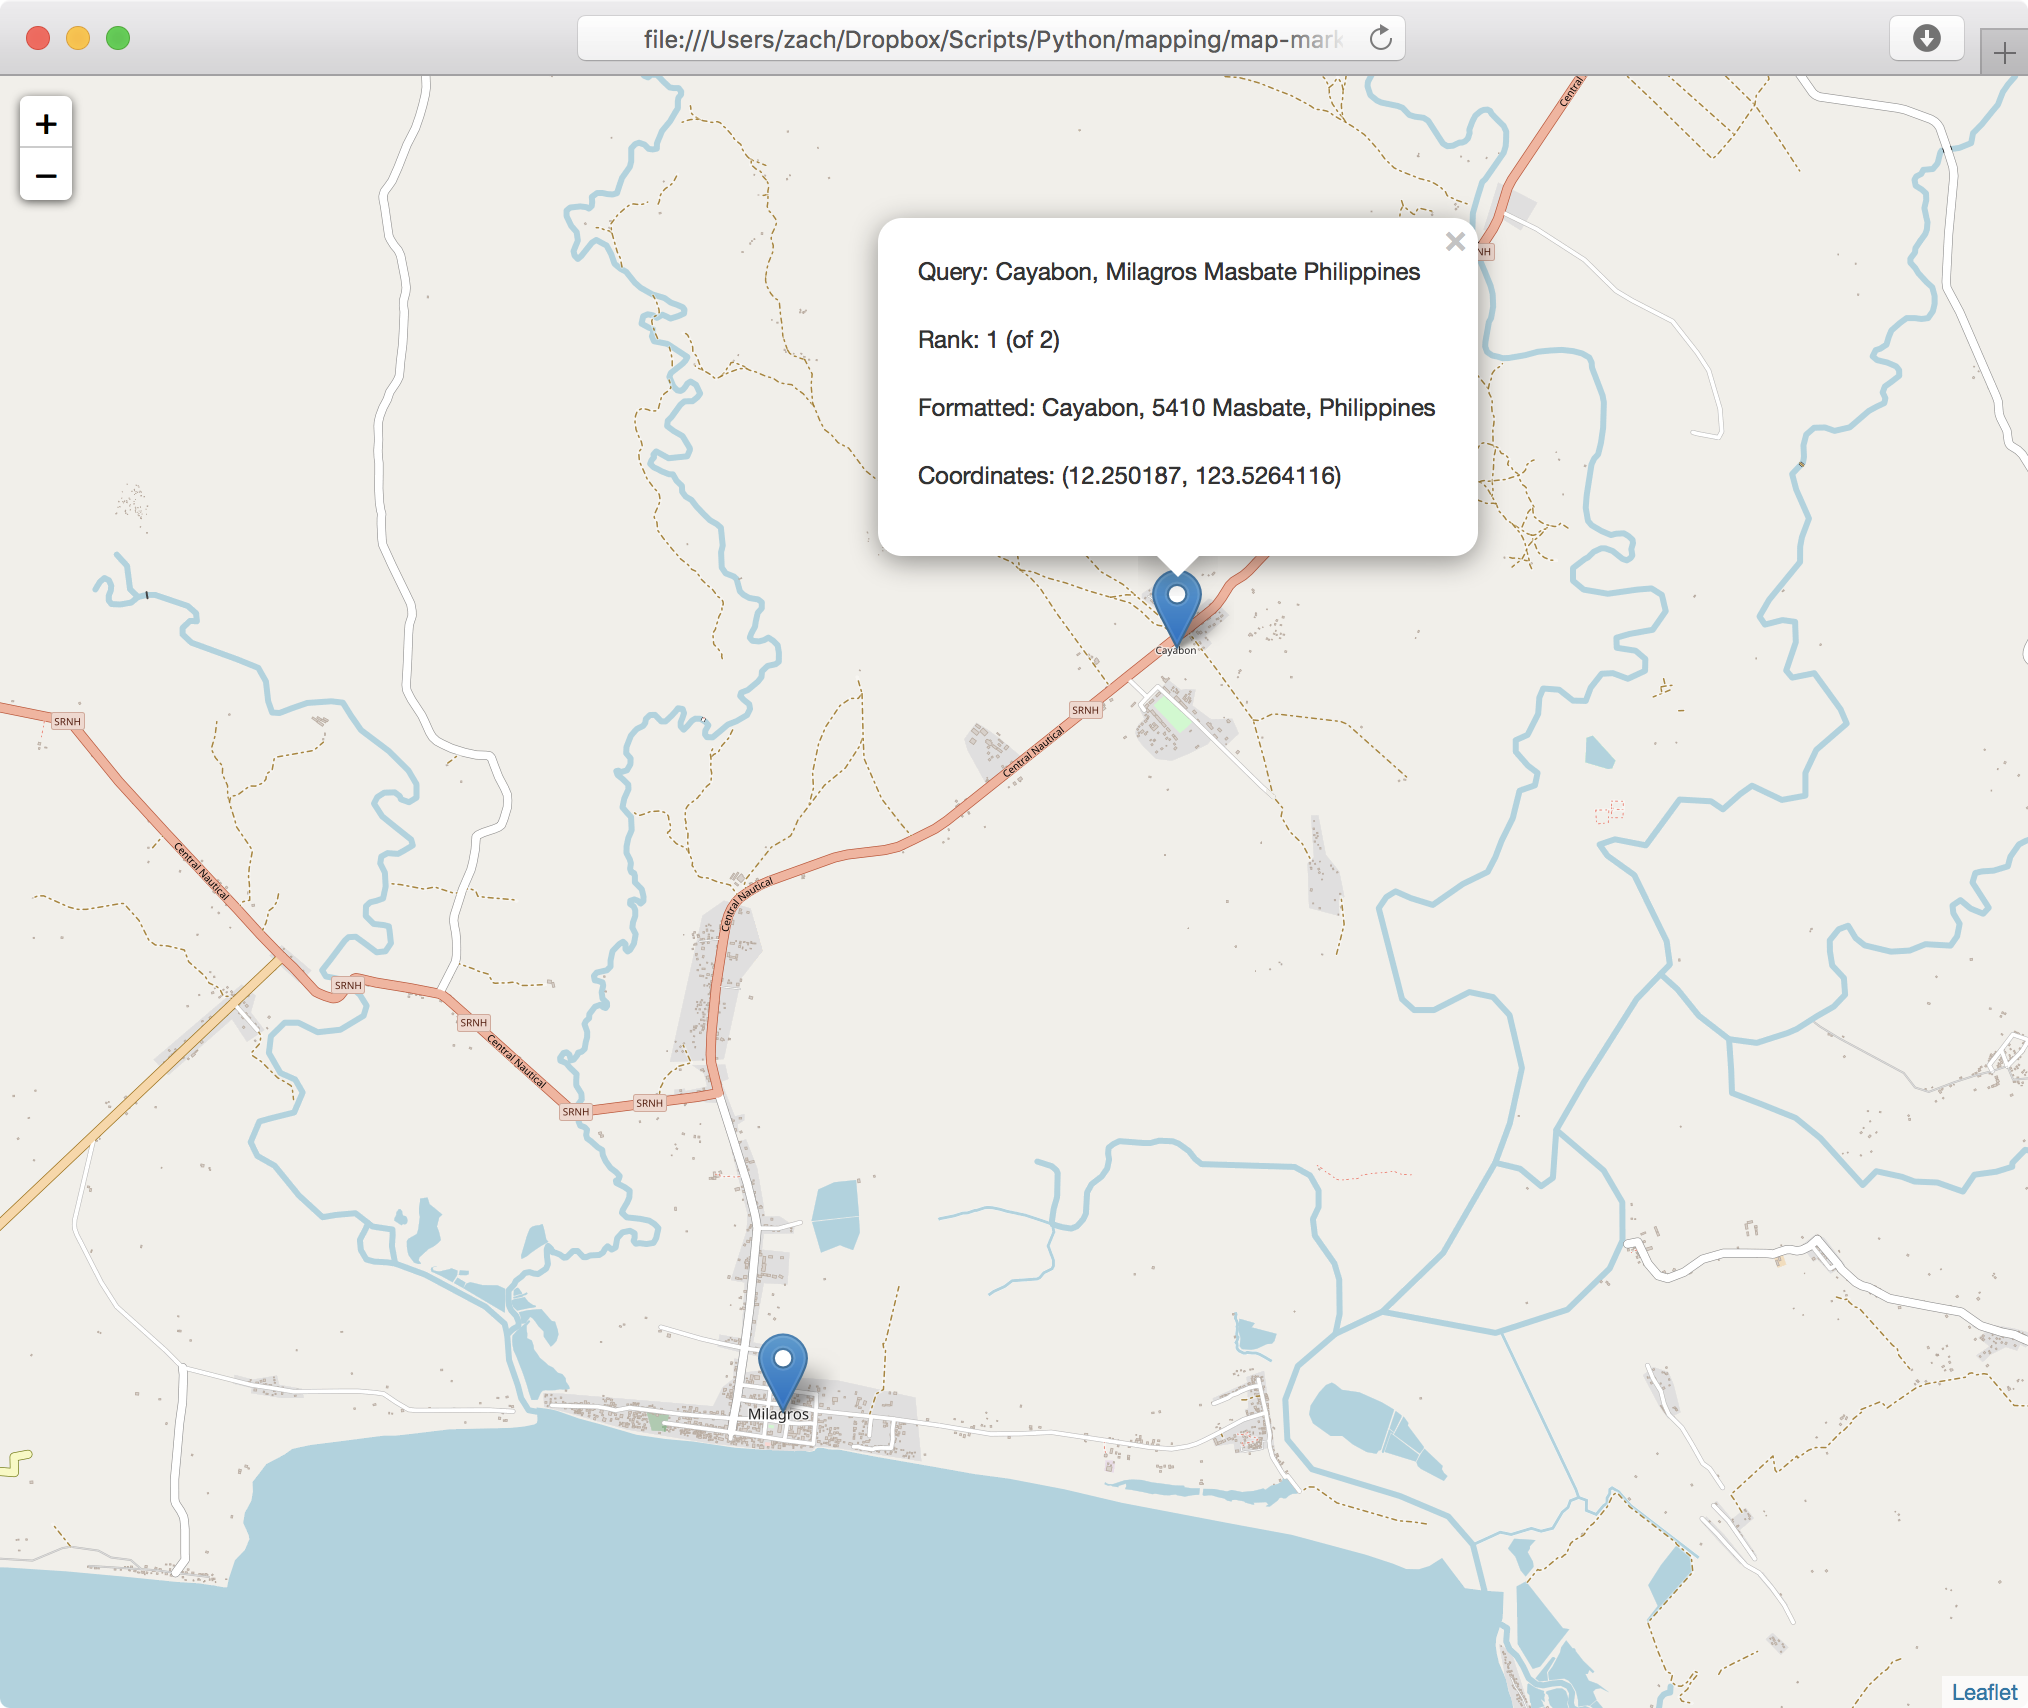Screen dimensions: 2028x1708
Task: Open a new tab with the plus button
Action: tap(2004, 53)
